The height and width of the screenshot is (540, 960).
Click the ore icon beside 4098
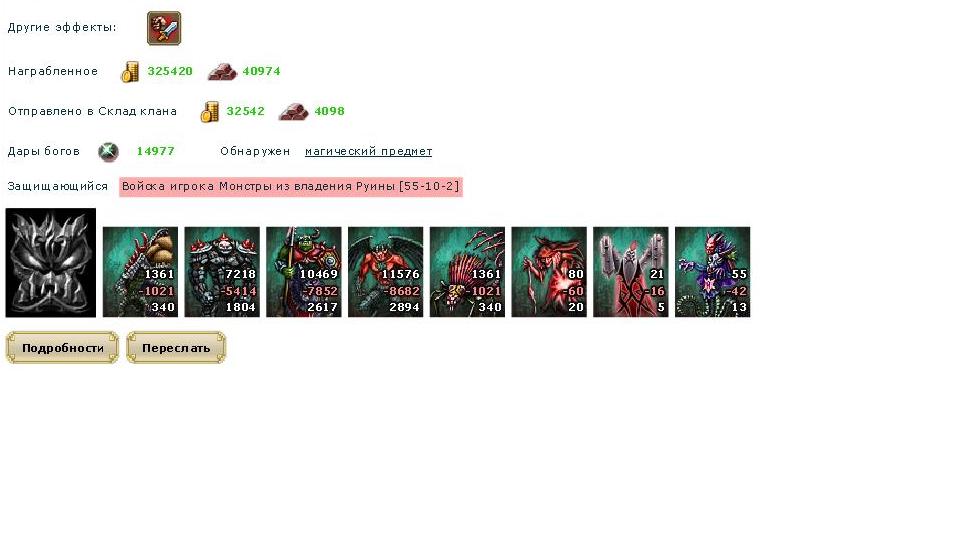[293, 112]
